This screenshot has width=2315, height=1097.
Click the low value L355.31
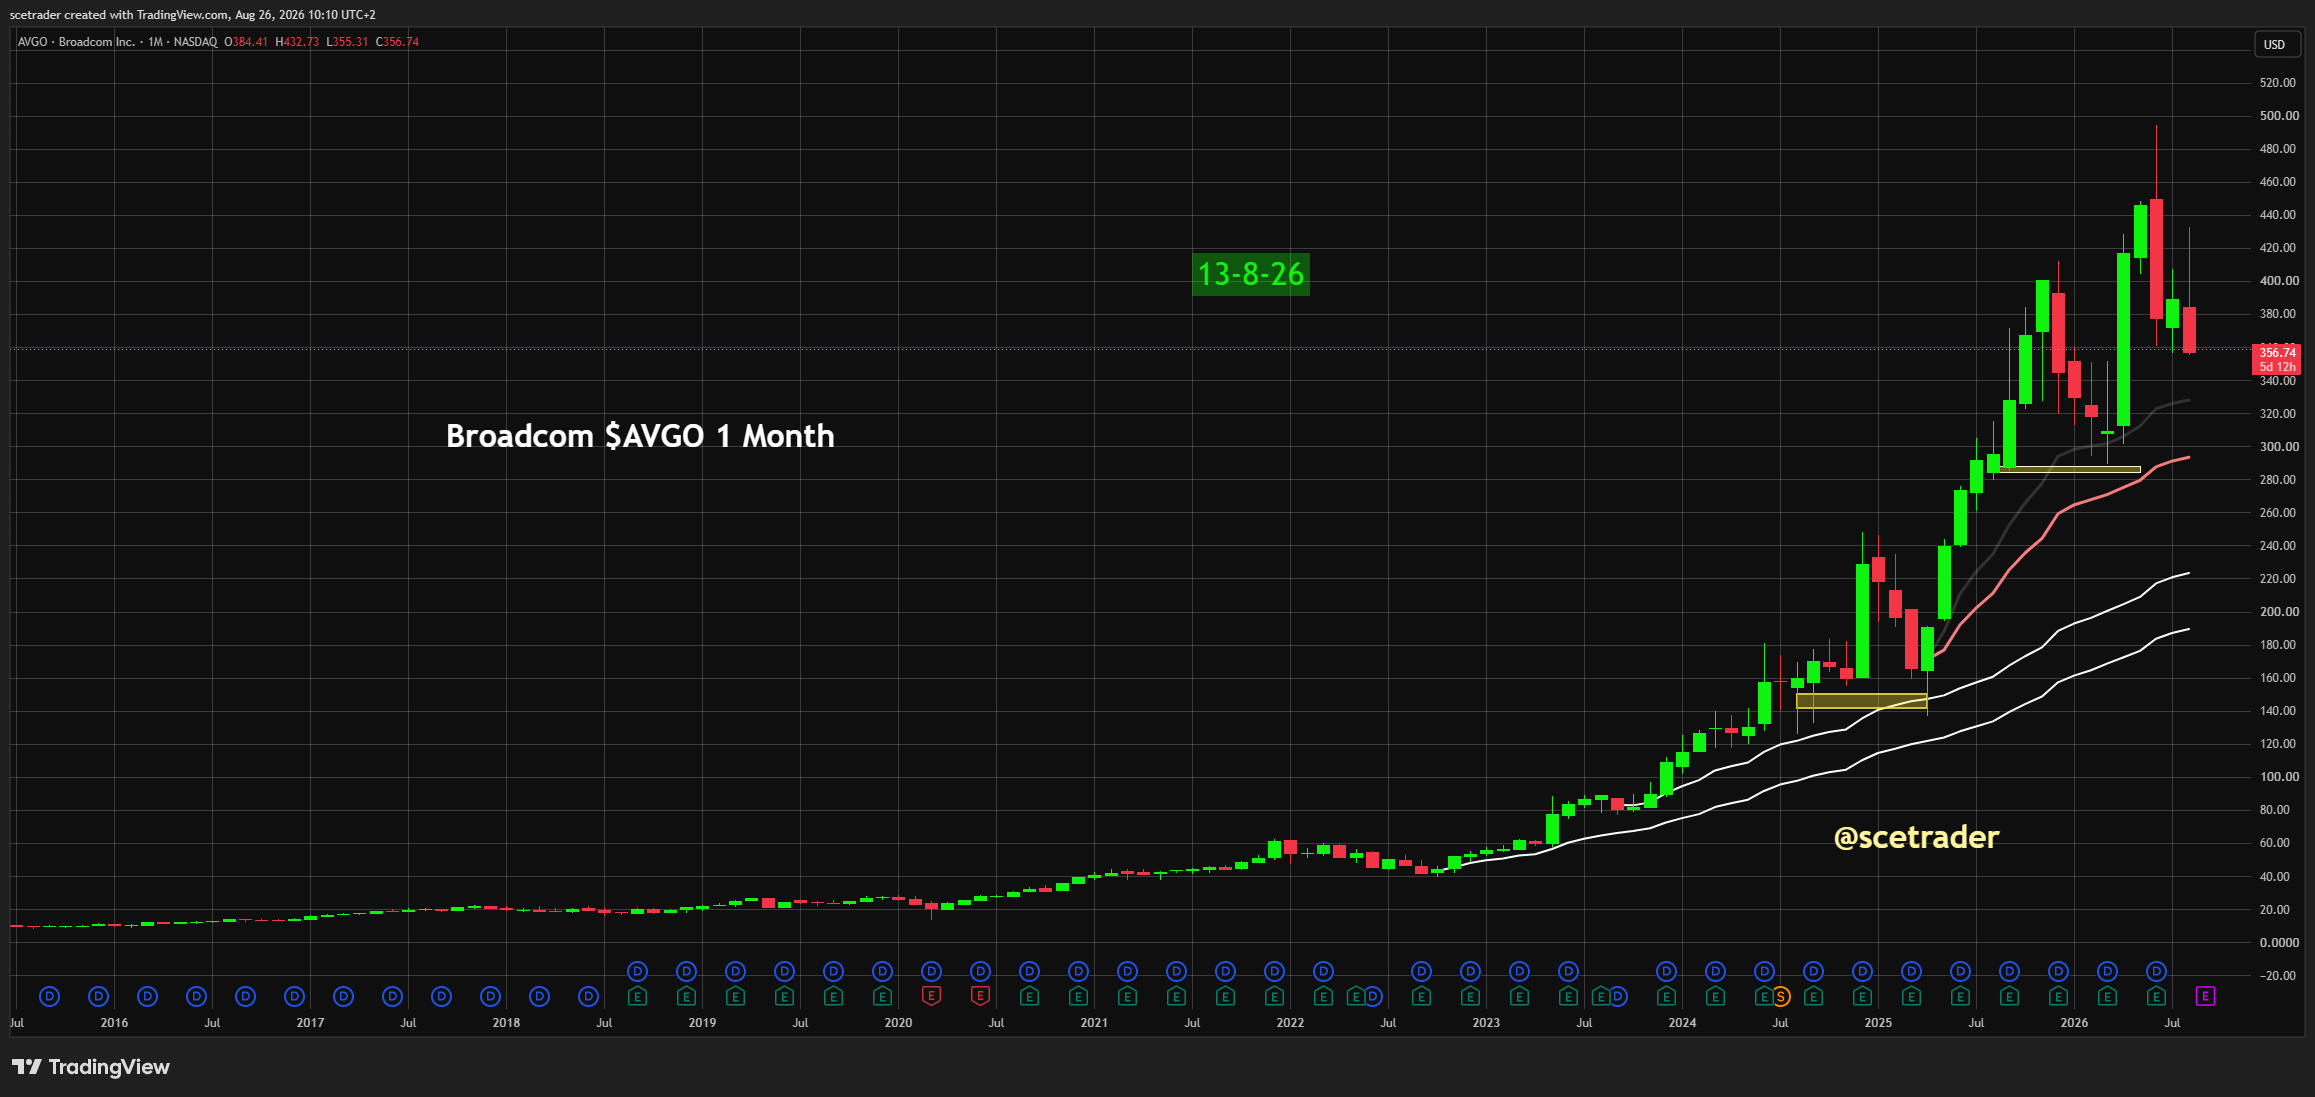(x=347, y=42)
